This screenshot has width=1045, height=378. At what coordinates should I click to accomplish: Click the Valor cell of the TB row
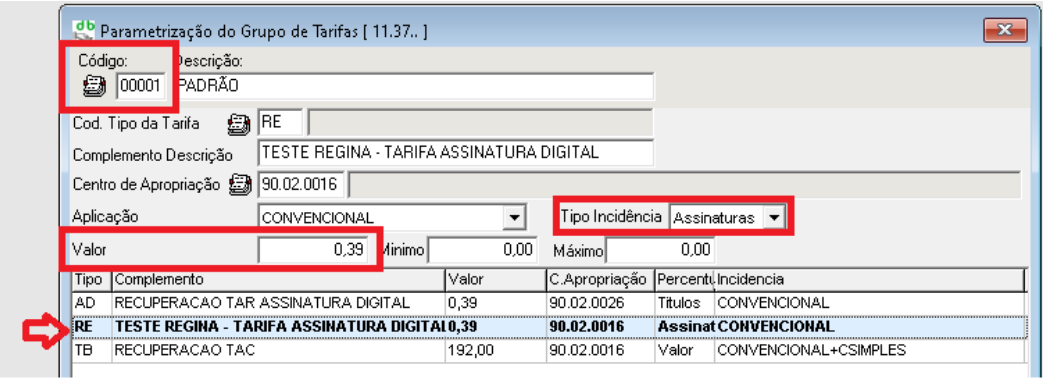click(x=495, y=351)
